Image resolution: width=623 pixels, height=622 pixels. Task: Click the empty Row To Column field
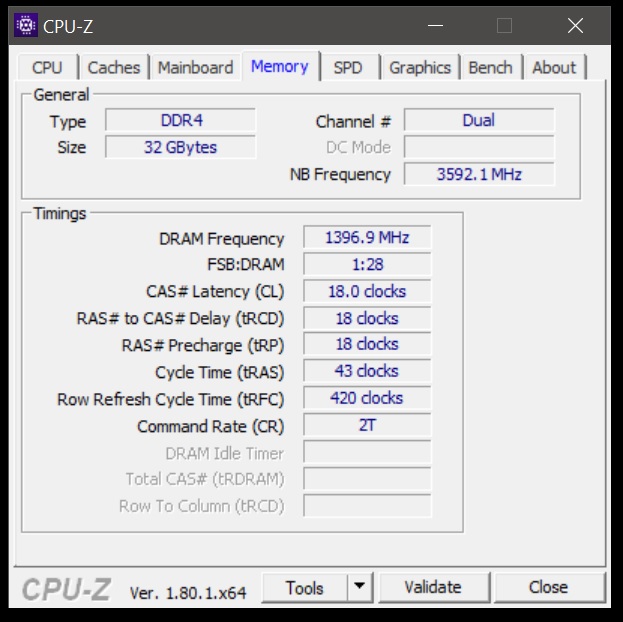point(367,506)
